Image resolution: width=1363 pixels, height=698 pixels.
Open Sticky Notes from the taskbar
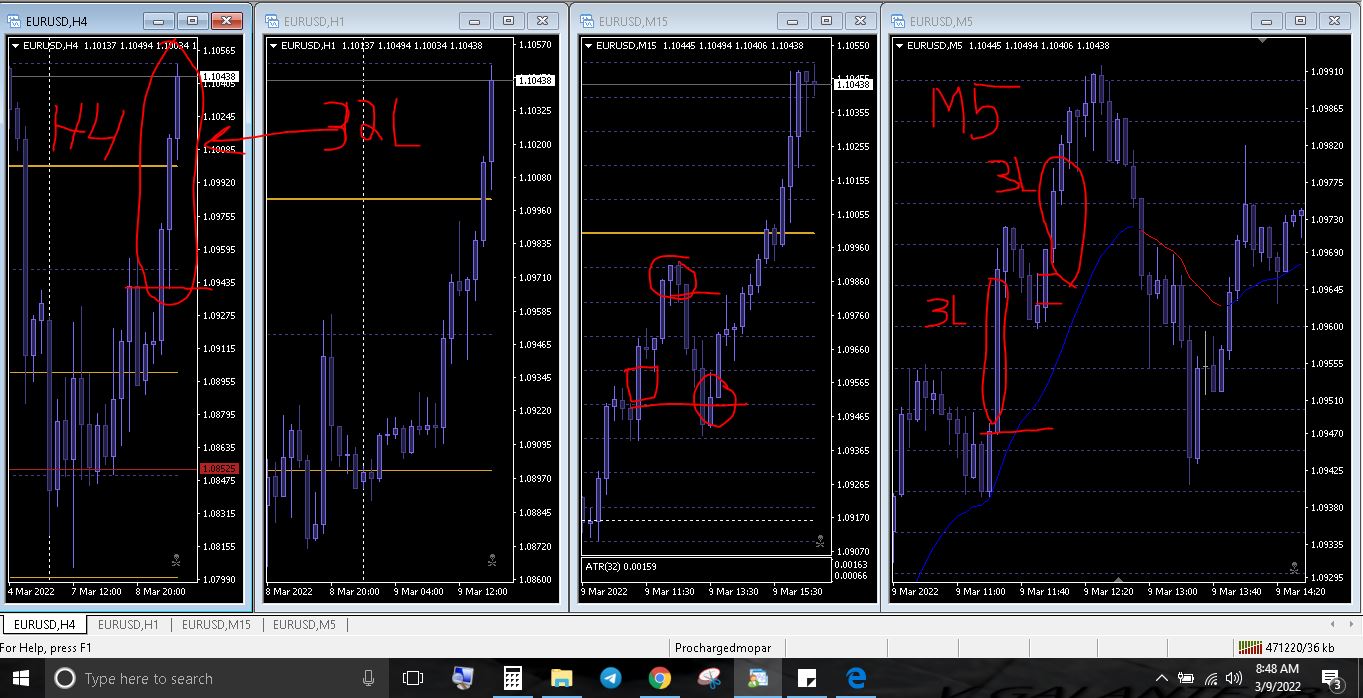click(x=807, y=678)
